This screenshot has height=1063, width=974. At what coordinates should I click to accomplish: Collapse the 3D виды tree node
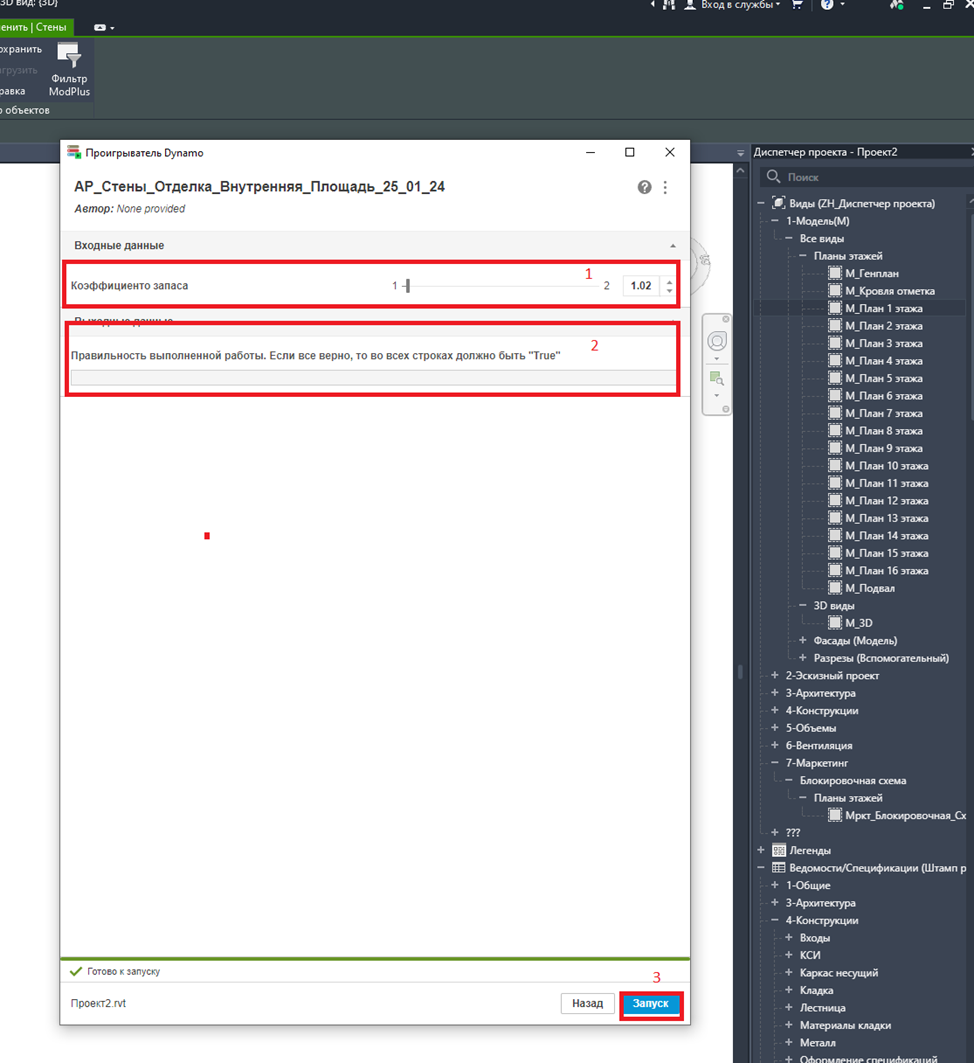[x=803, y=605]
